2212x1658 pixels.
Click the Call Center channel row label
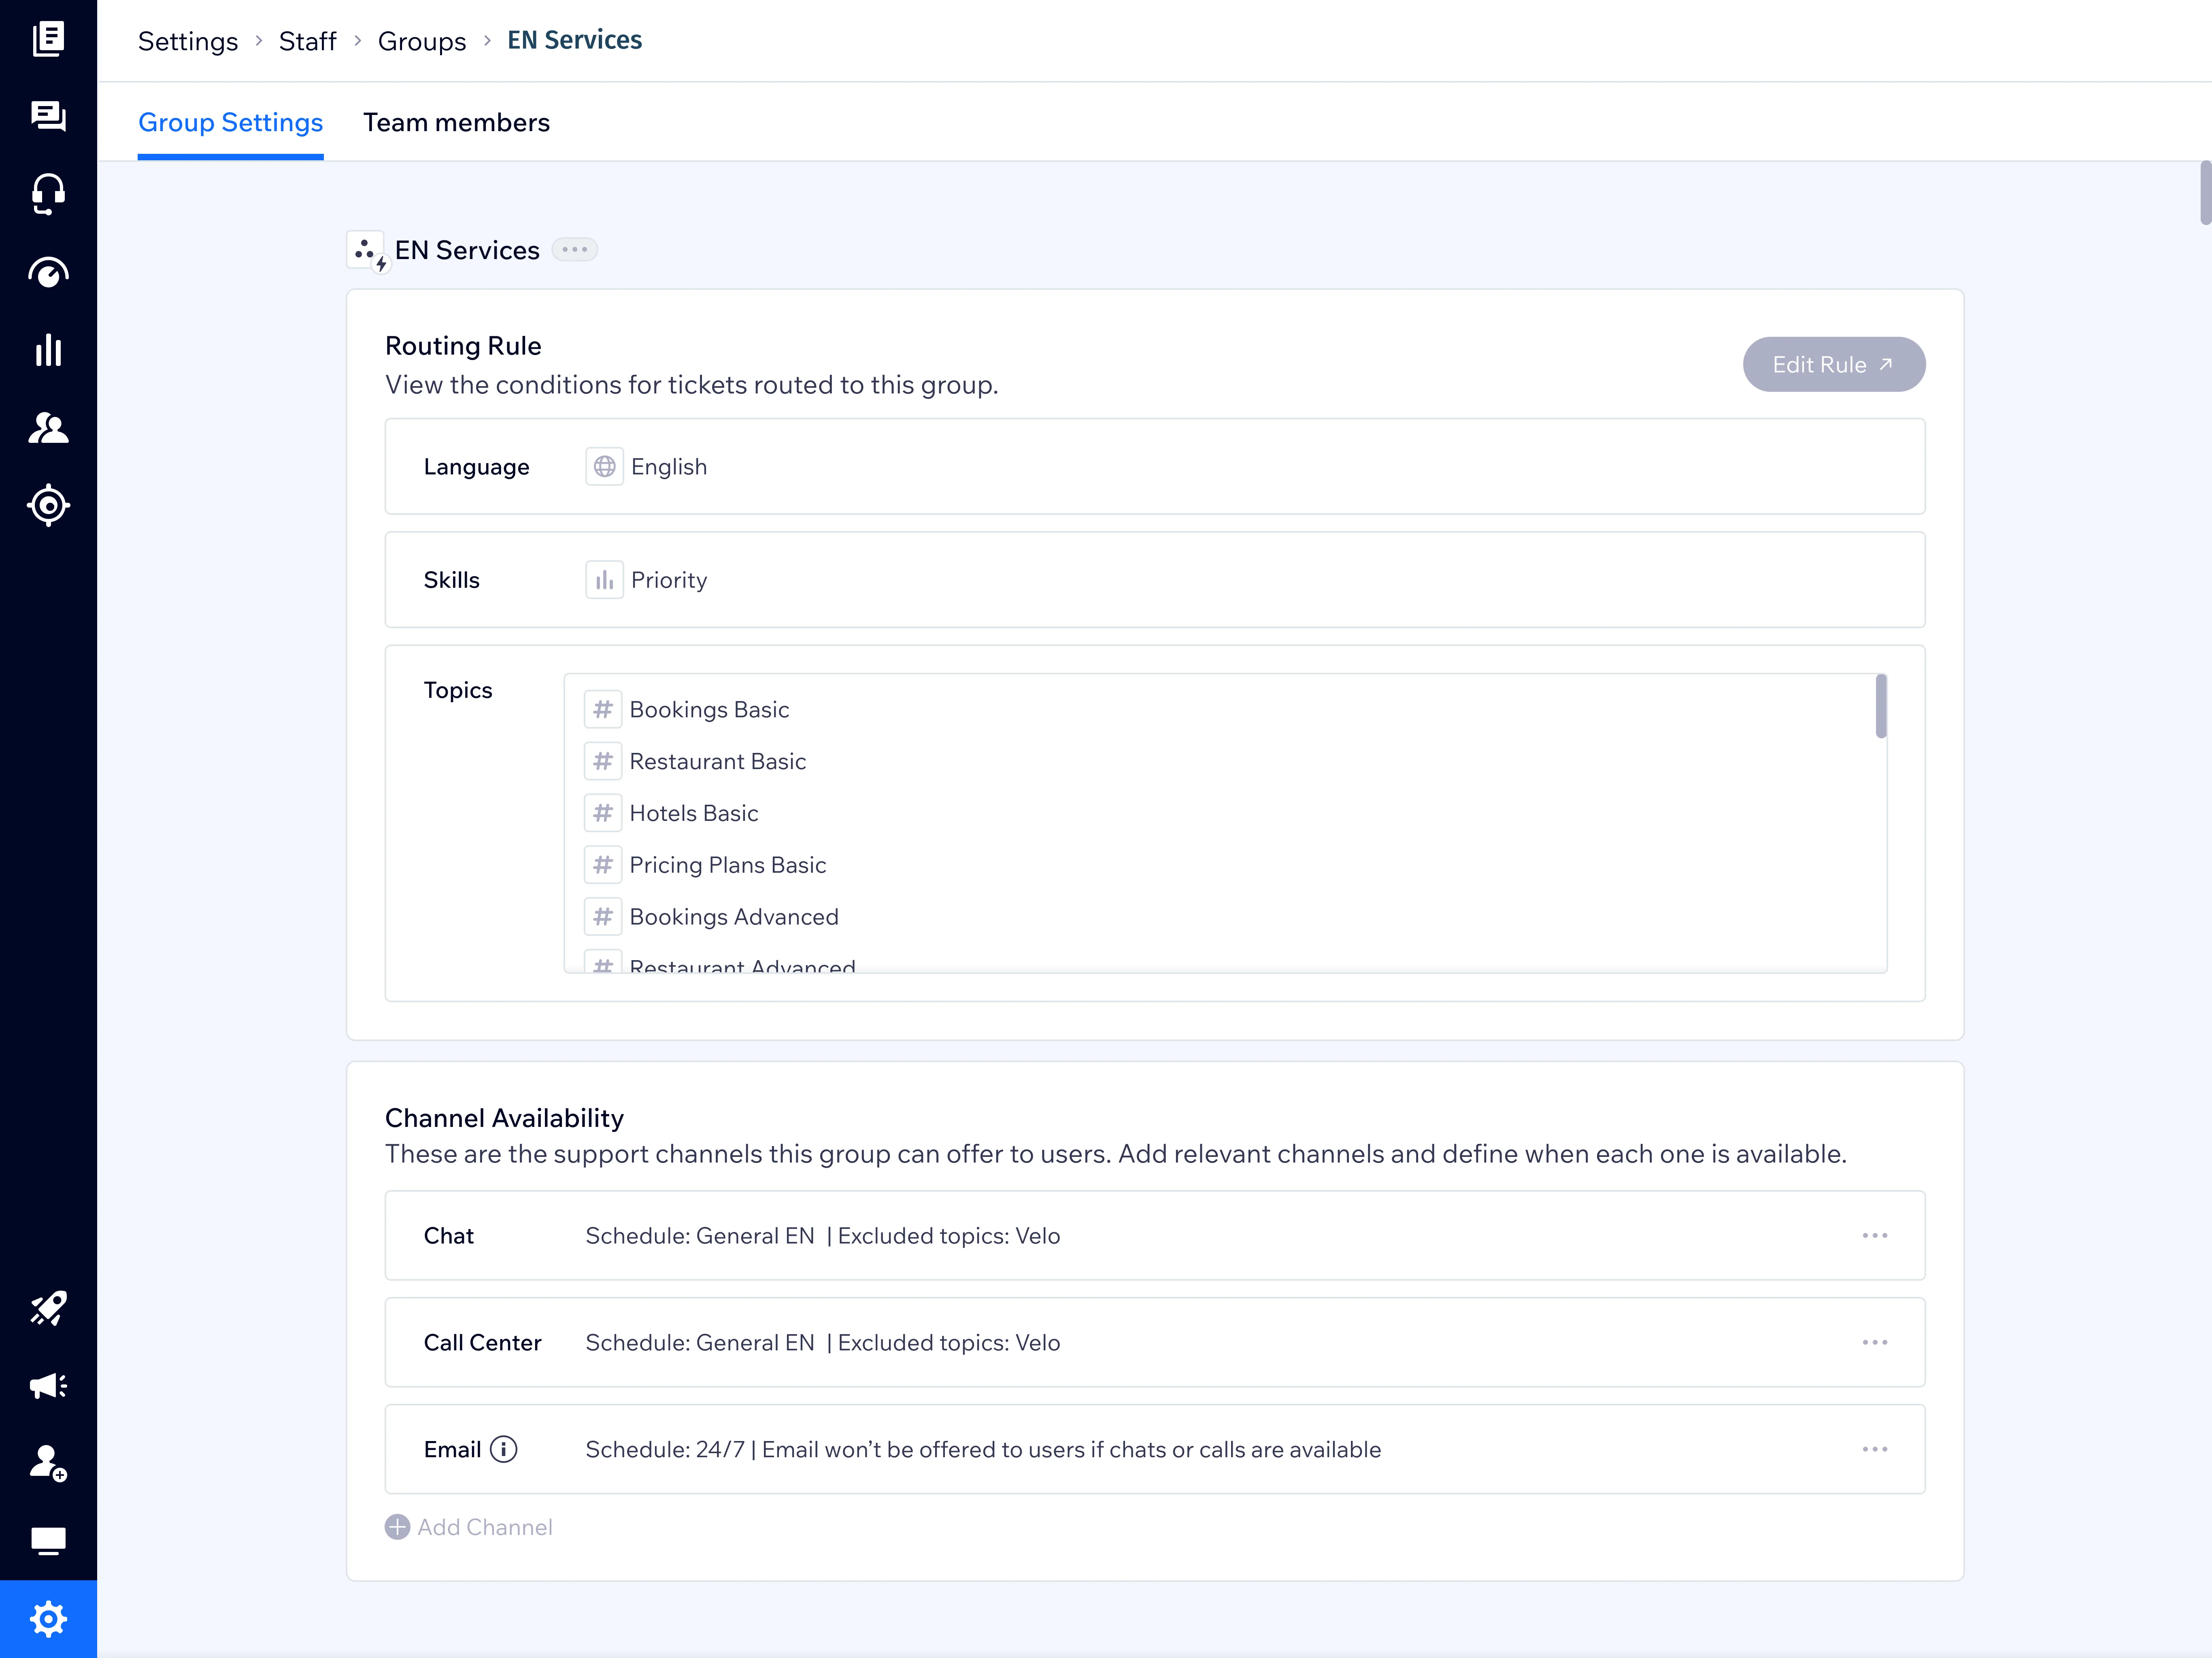[482, 1343]
